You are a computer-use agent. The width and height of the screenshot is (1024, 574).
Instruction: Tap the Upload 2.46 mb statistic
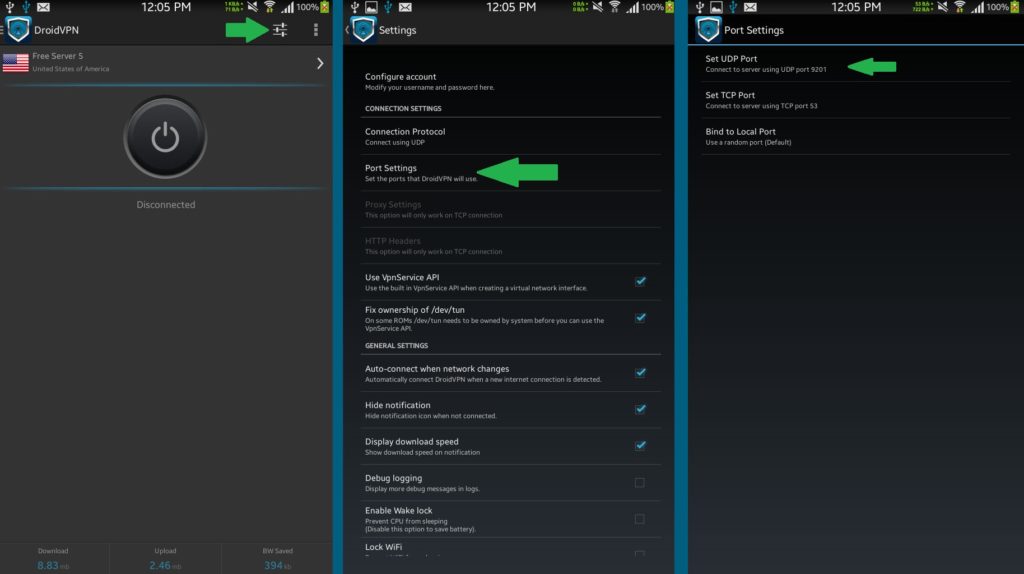[x=165, y=559]
